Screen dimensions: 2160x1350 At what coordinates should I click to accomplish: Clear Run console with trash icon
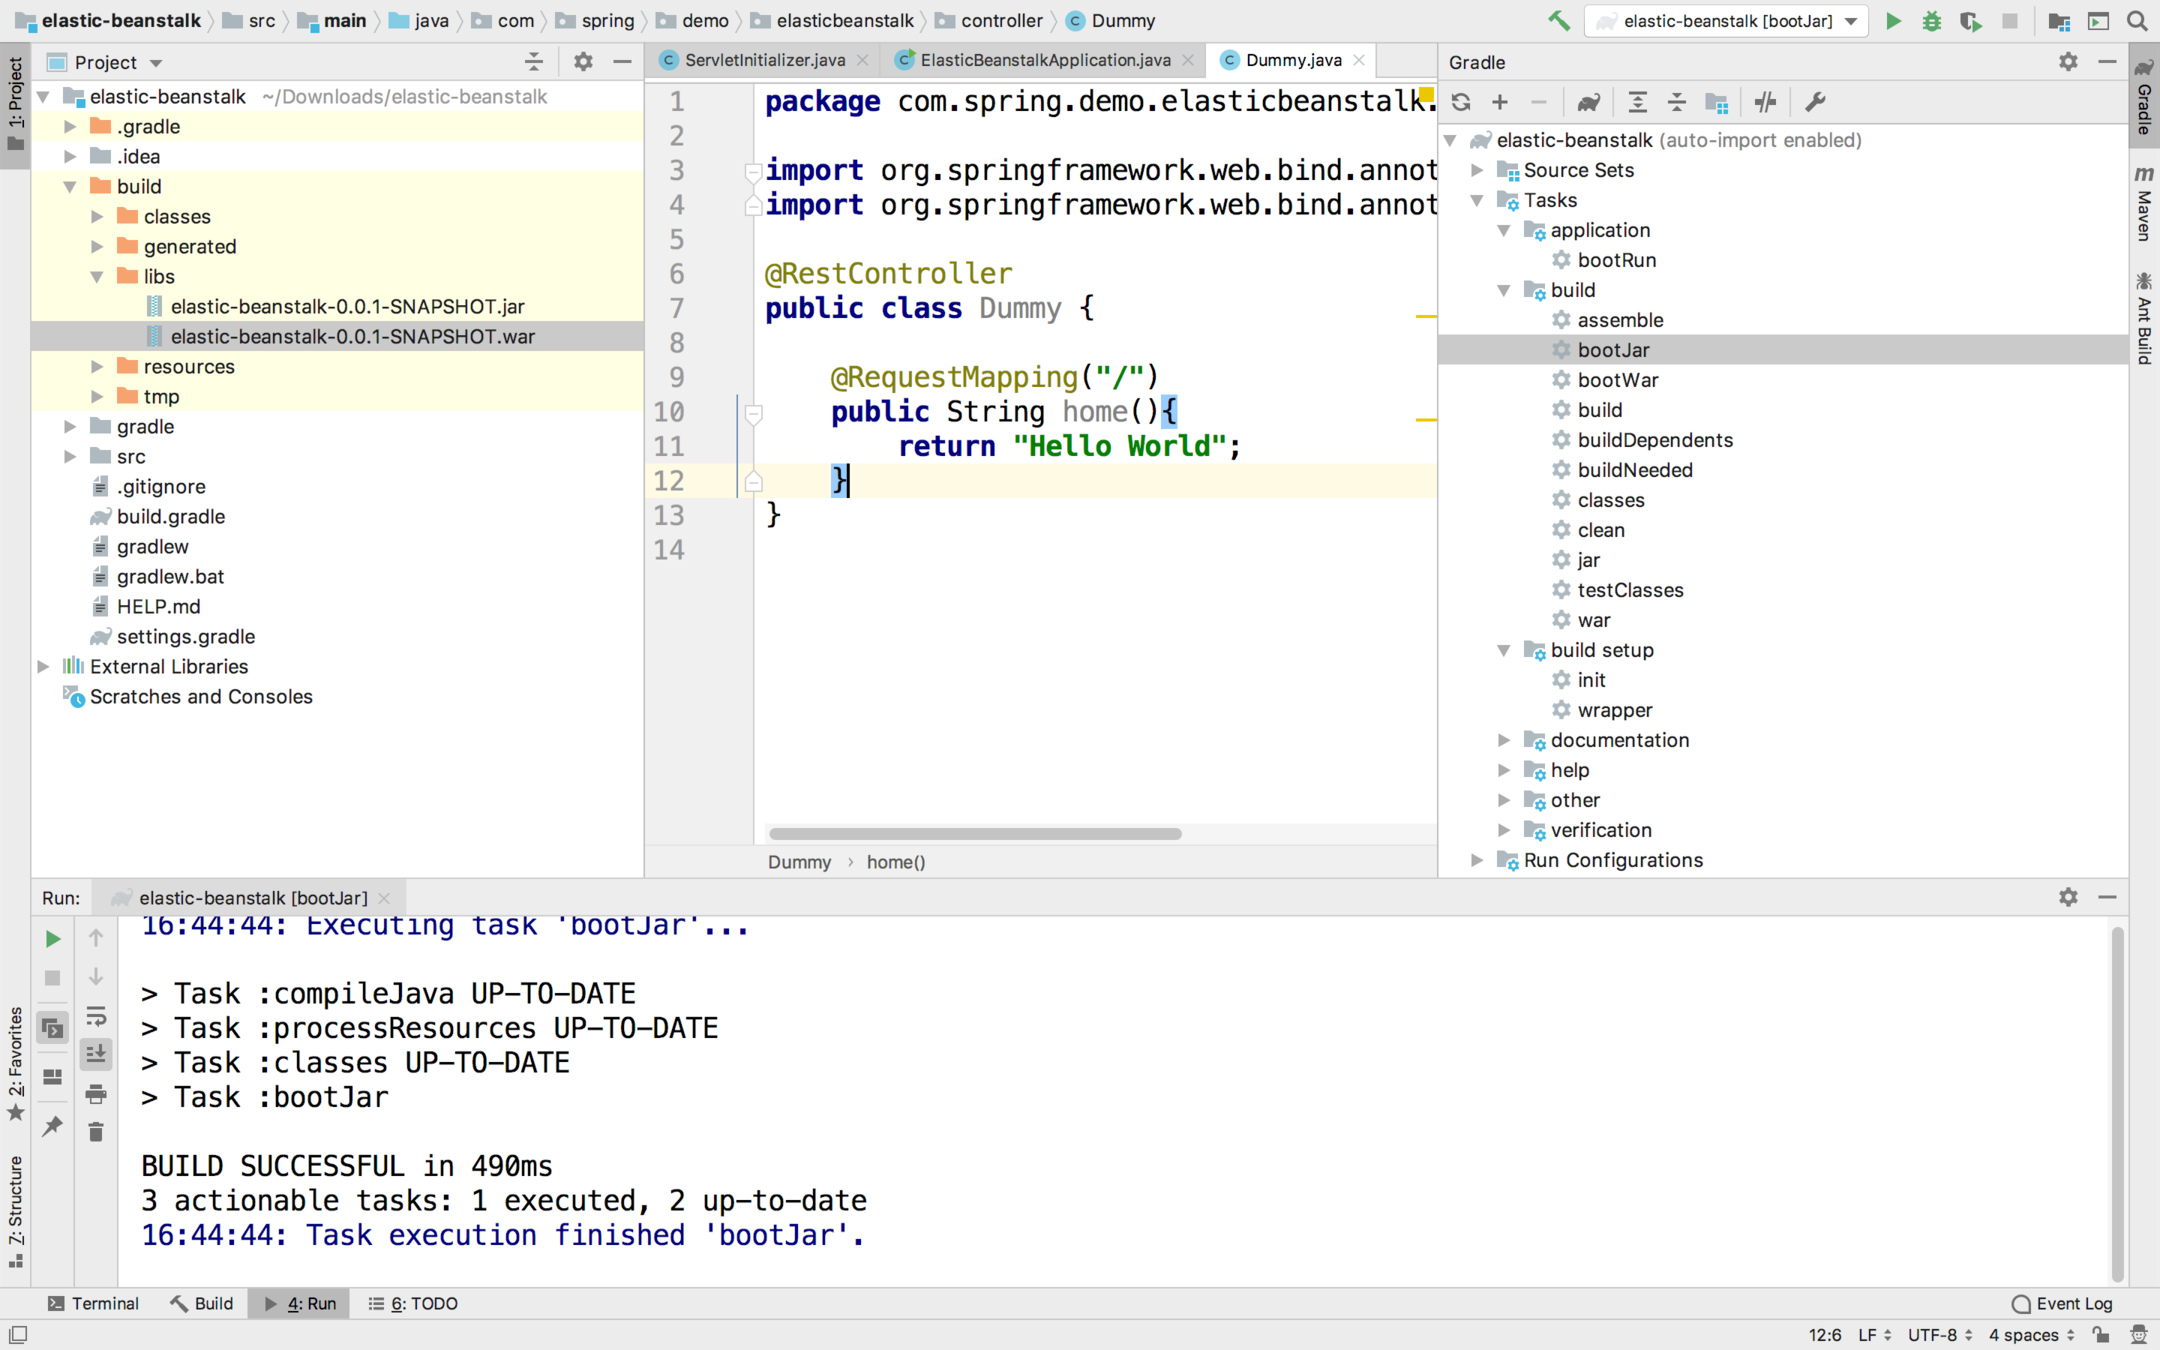96,1132
